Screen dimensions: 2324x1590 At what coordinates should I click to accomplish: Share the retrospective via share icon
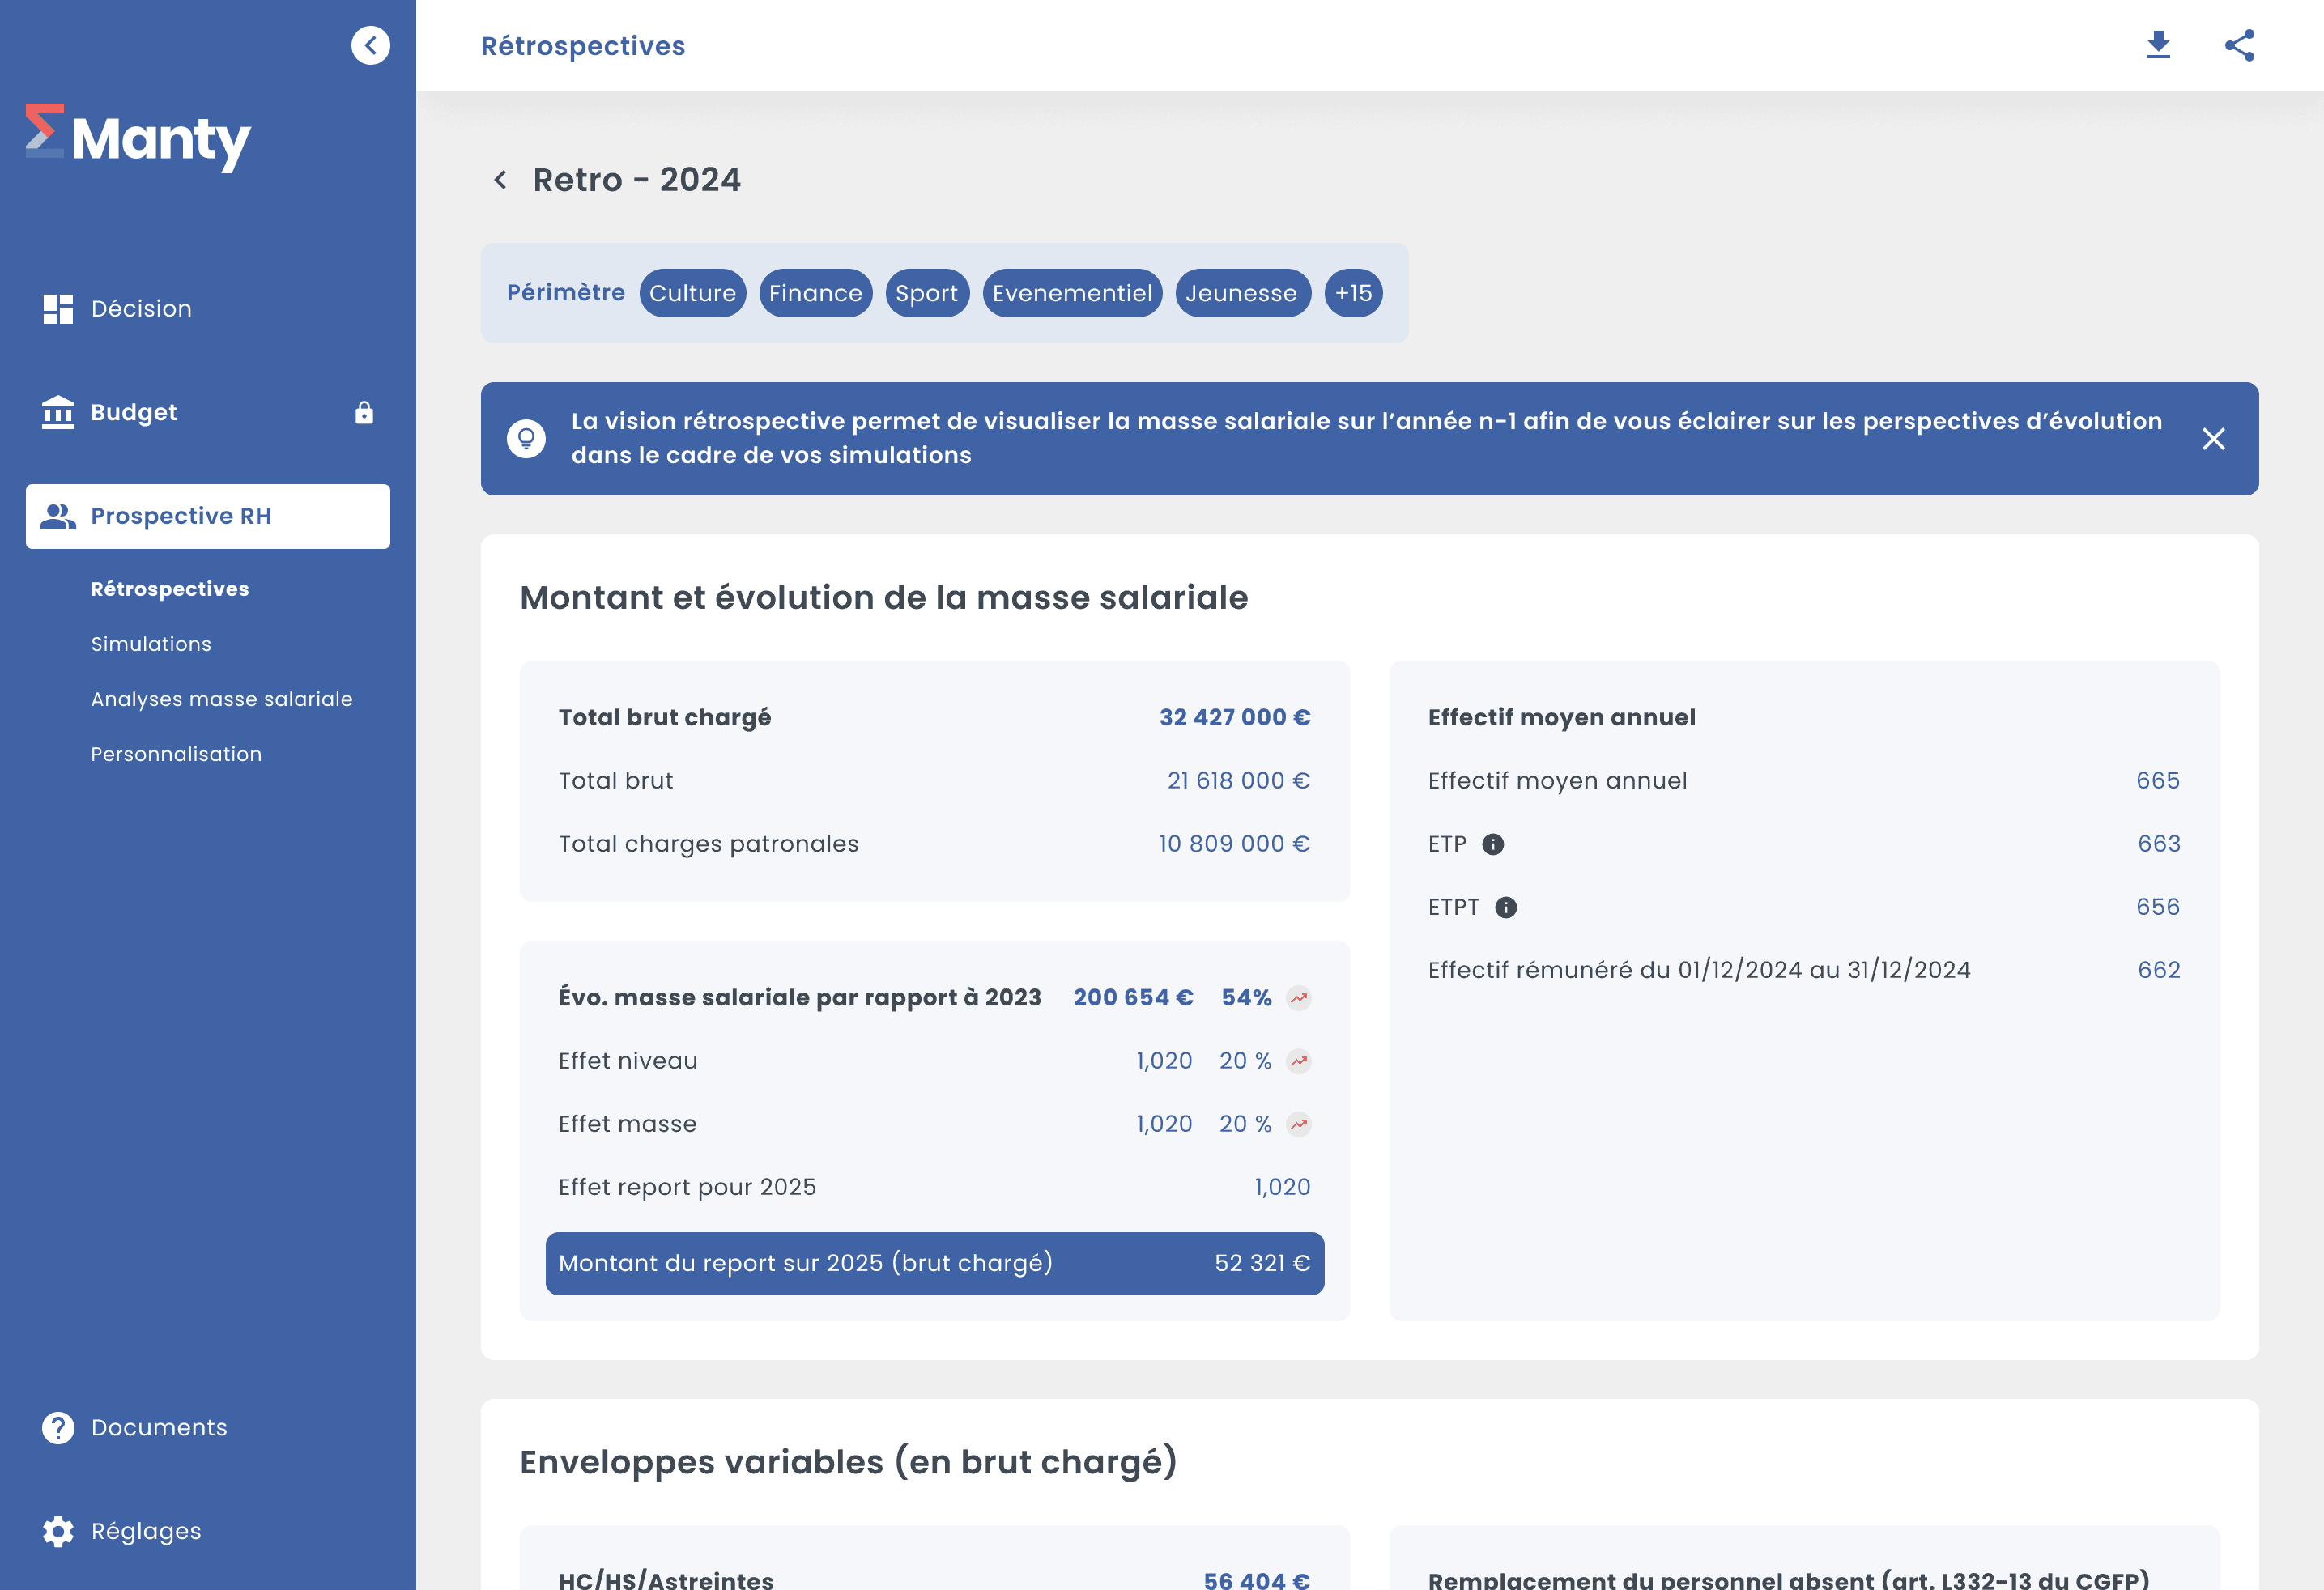click(2239, 45)
